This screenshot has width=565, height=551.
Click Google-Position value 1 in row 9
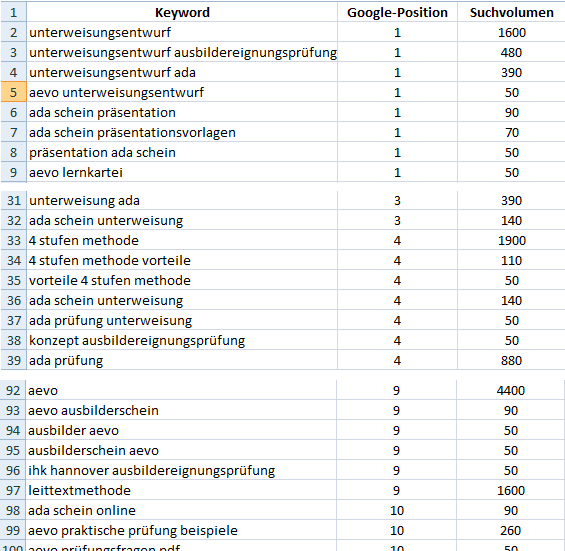point(397,173)
